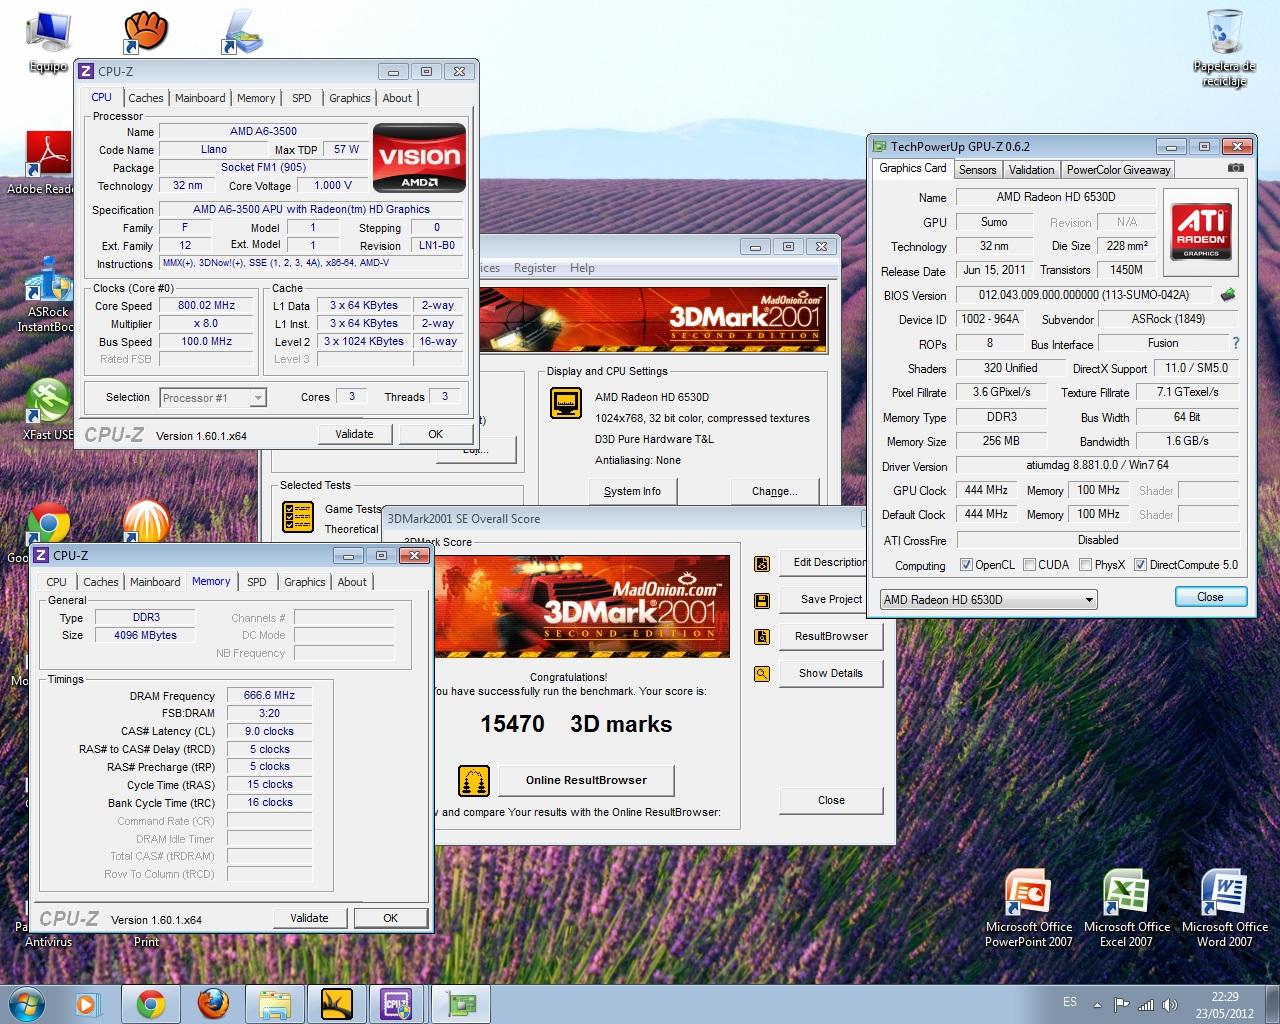Click the GPU-Z screenshot camera icon

coord(1236,169)
